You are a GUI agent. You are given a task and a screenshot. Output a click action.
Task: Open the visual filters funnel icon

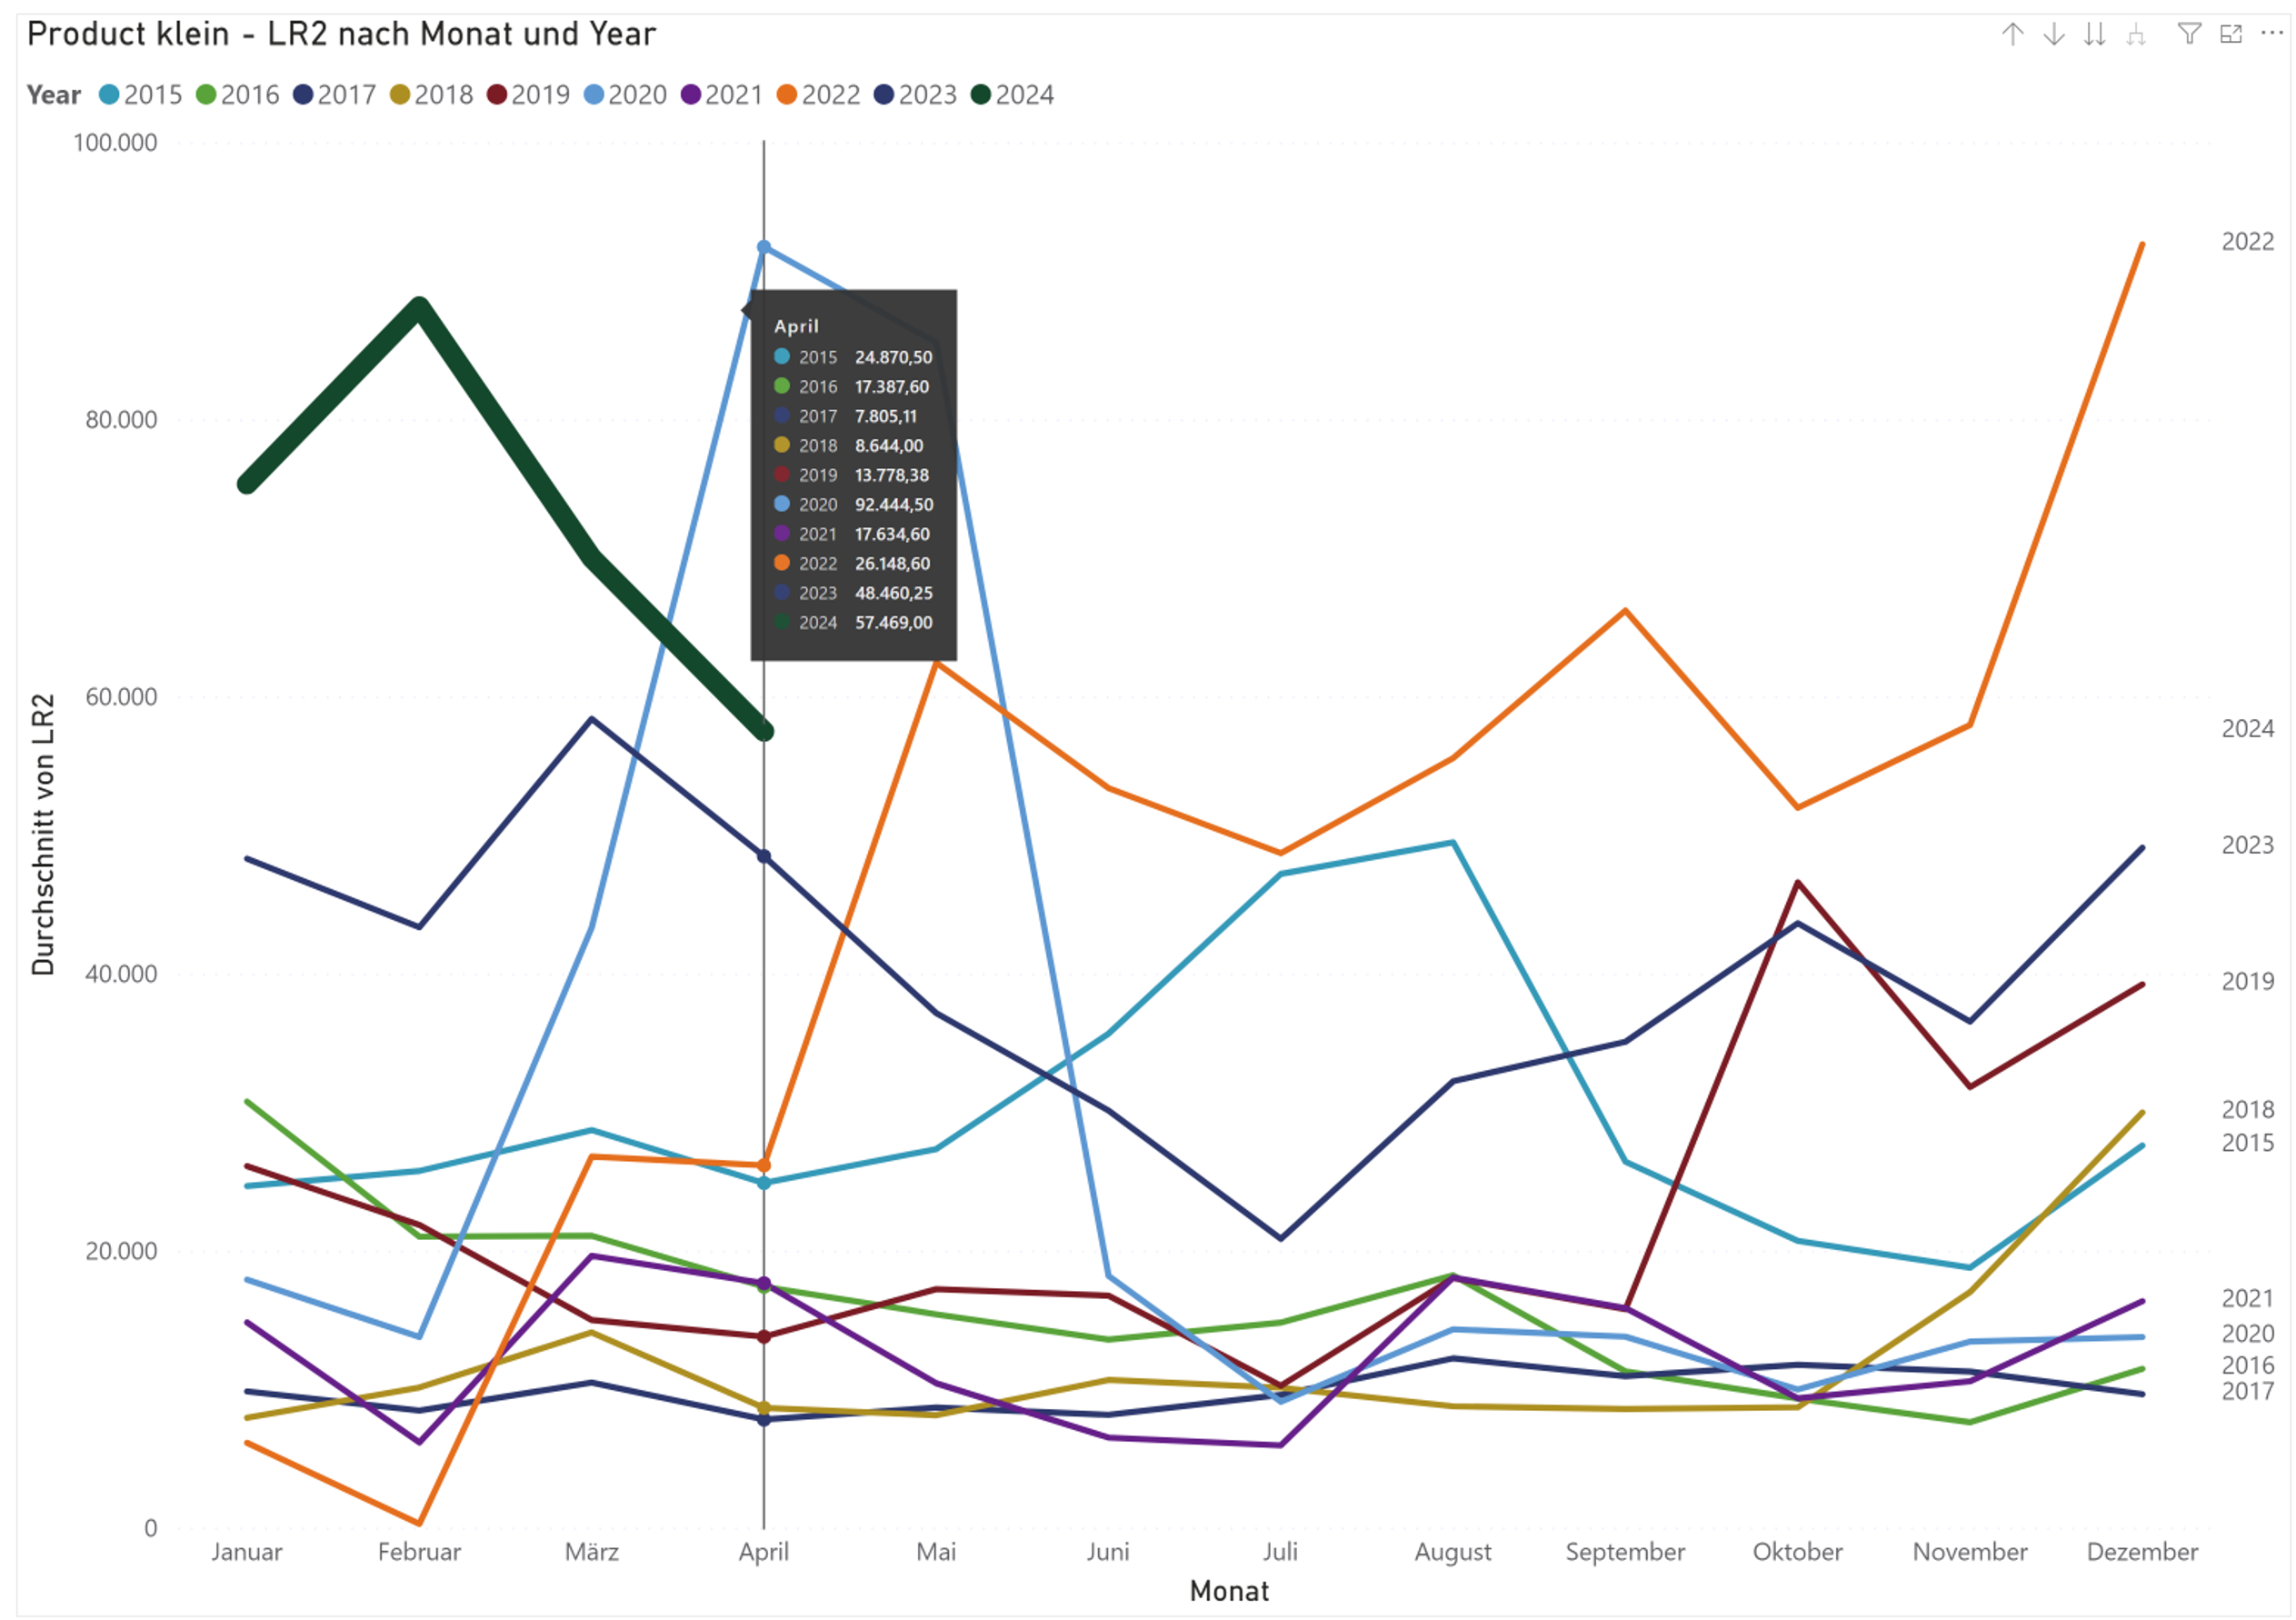click(x=2189, y=35)
